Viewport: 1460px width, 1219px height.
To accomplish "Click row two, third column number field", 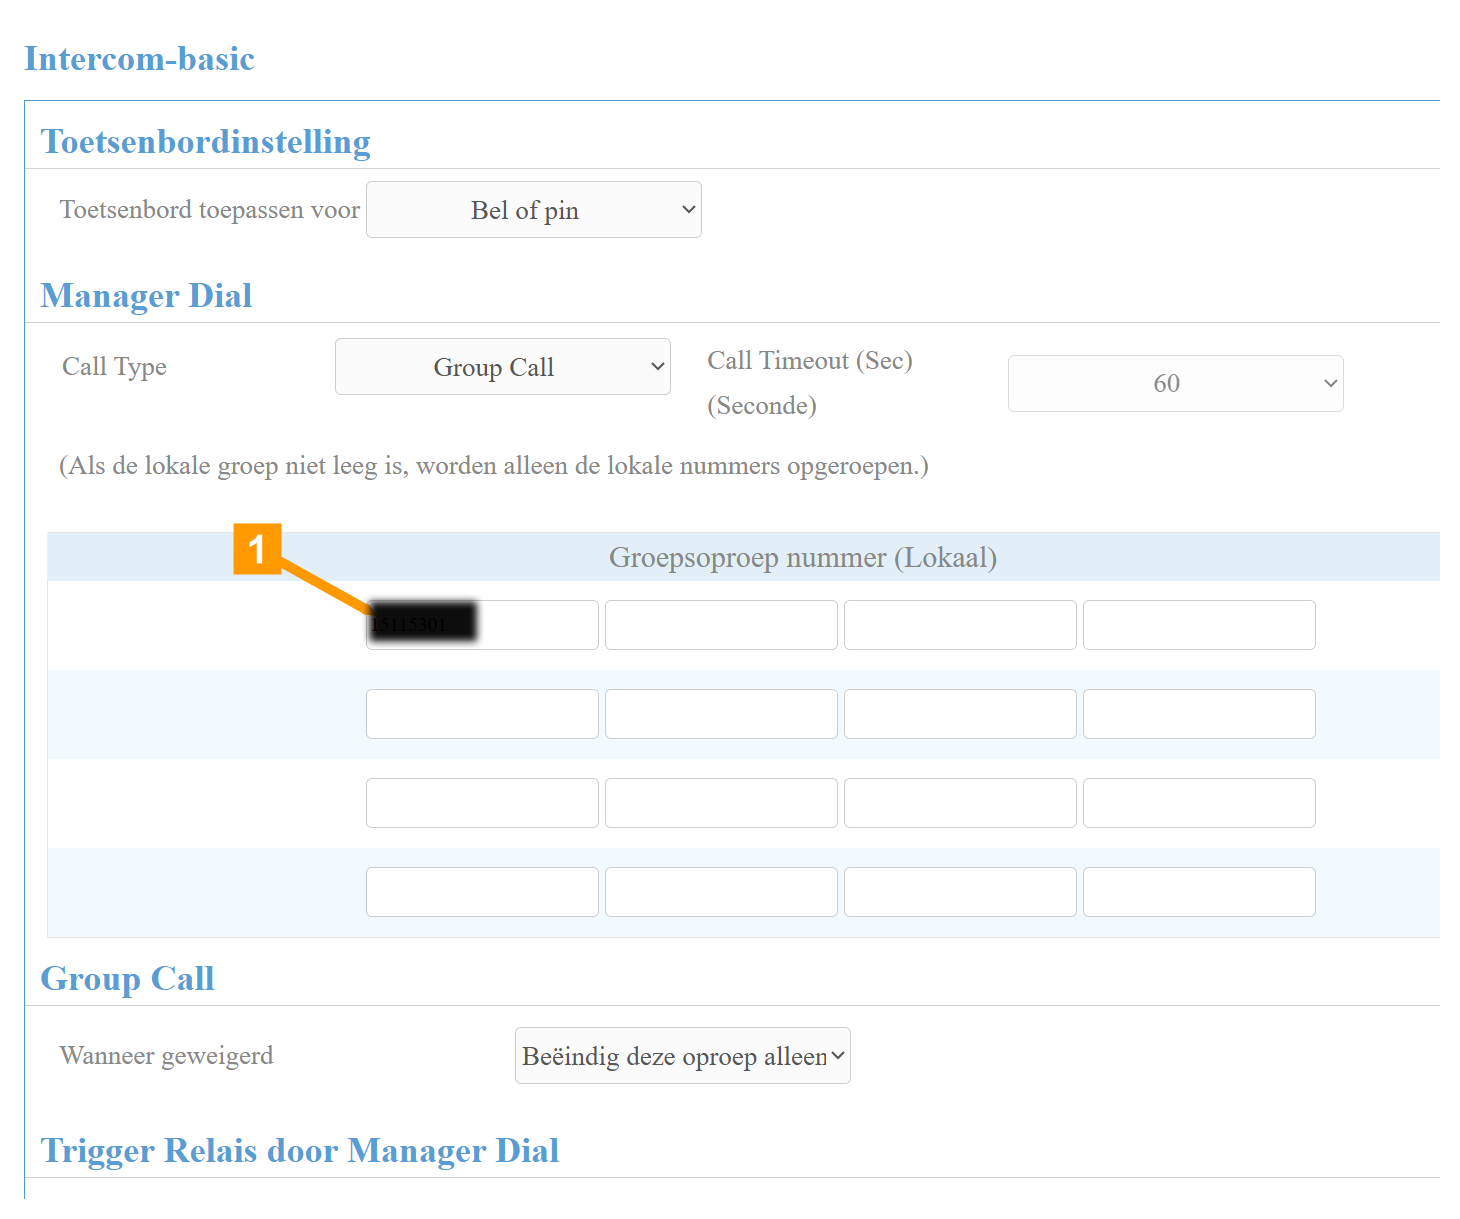I will (960, 714).
